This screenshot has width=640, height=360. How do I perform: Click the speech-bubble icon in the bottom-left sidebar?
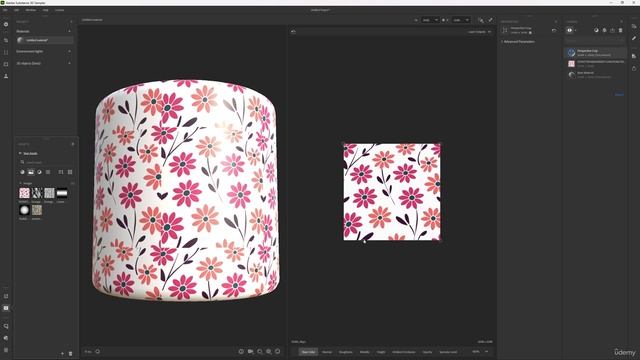pos(6,326)
